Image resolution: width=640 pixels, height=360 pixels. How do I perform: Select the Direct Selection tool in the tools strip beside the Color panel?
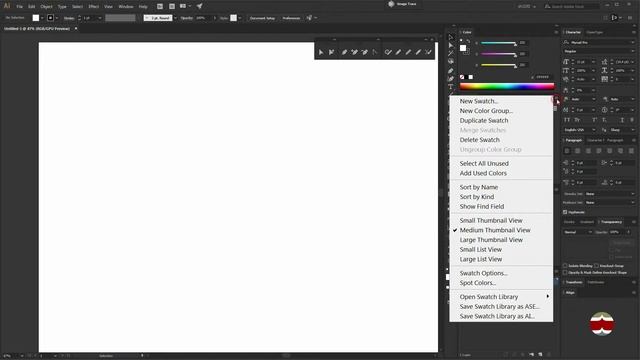(451, 45)
